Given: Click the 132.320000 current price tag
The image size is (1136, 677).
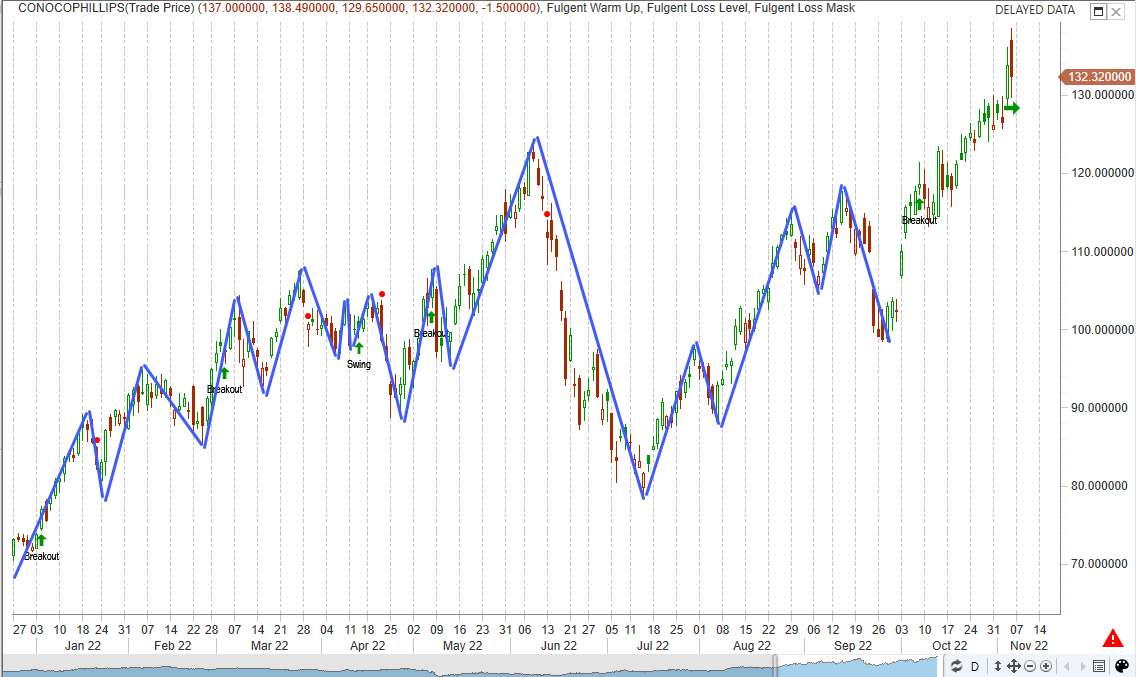Looking at the screenshot, I should 1099,77.
